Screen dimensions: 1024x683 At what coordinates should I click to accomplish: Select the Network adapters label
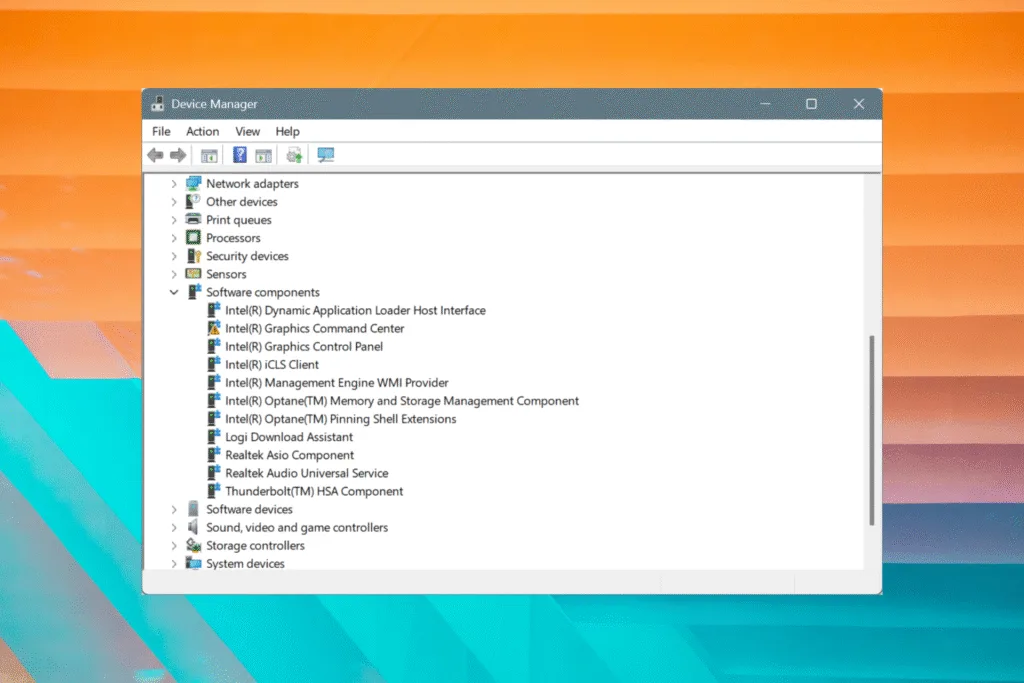coord(252,183)
